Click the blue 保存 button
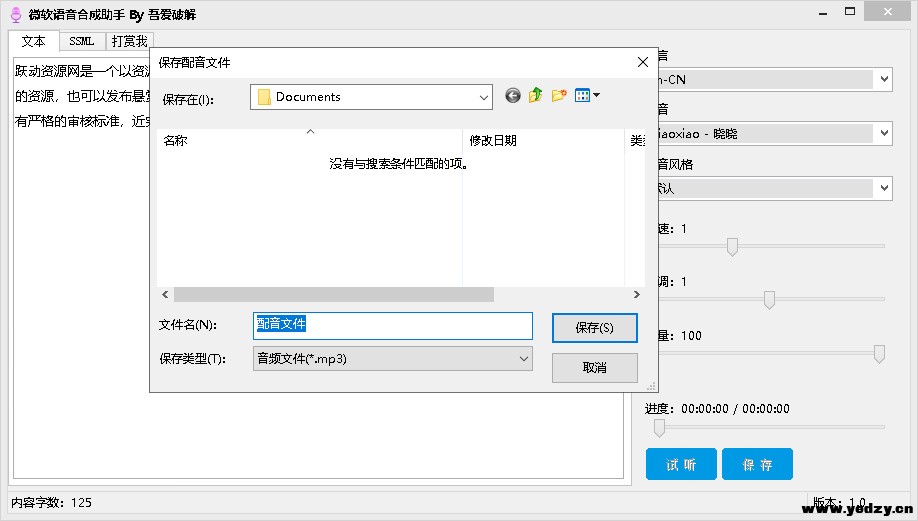This screenshot has width=918, height=521. coord(757,464)
